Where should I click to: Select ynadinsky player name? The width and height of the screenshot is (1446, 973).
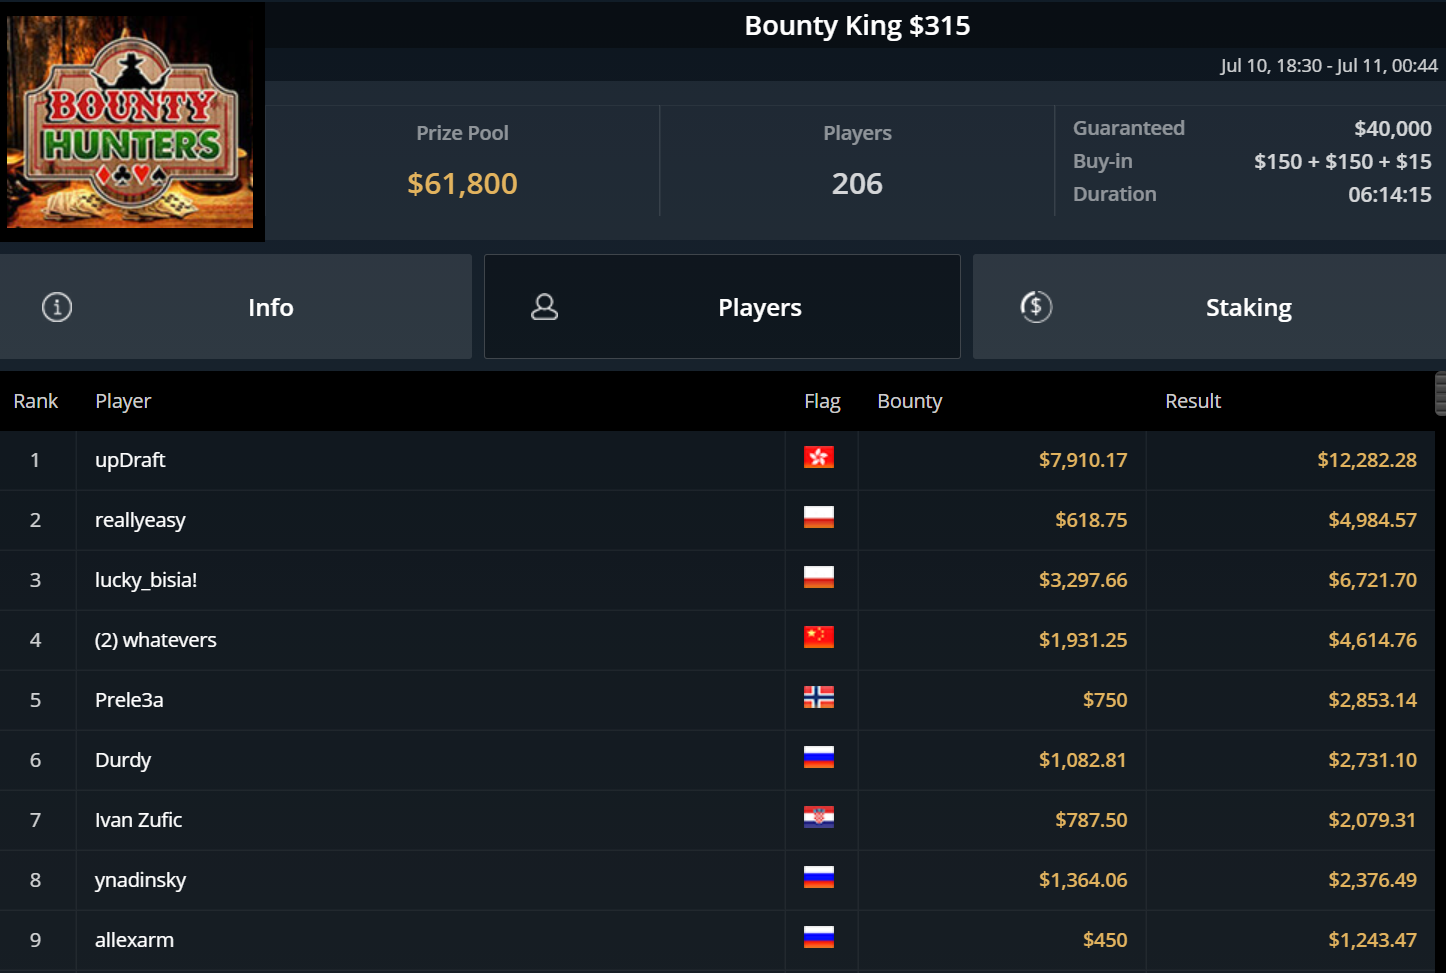(140, 880)
